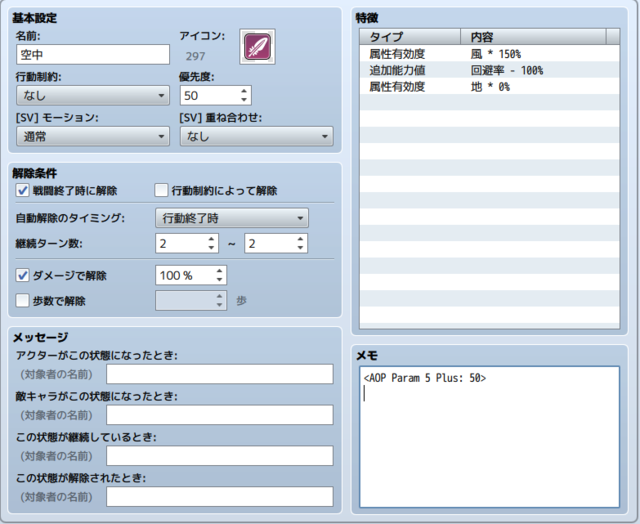
Task: Increase minimum 継続ターン数 with up arrow
Action: coord(211,239)
